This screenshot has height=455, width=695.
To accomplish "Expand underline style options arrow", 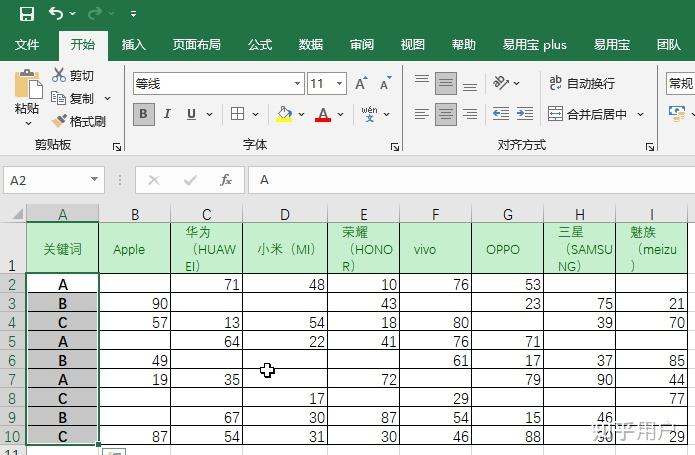I will click(209, 114).
